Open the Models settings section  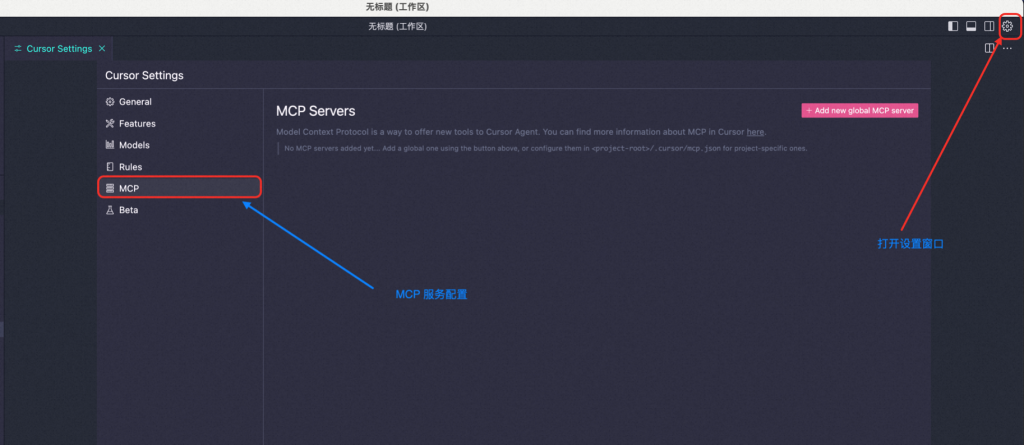(x=180, y=145)
